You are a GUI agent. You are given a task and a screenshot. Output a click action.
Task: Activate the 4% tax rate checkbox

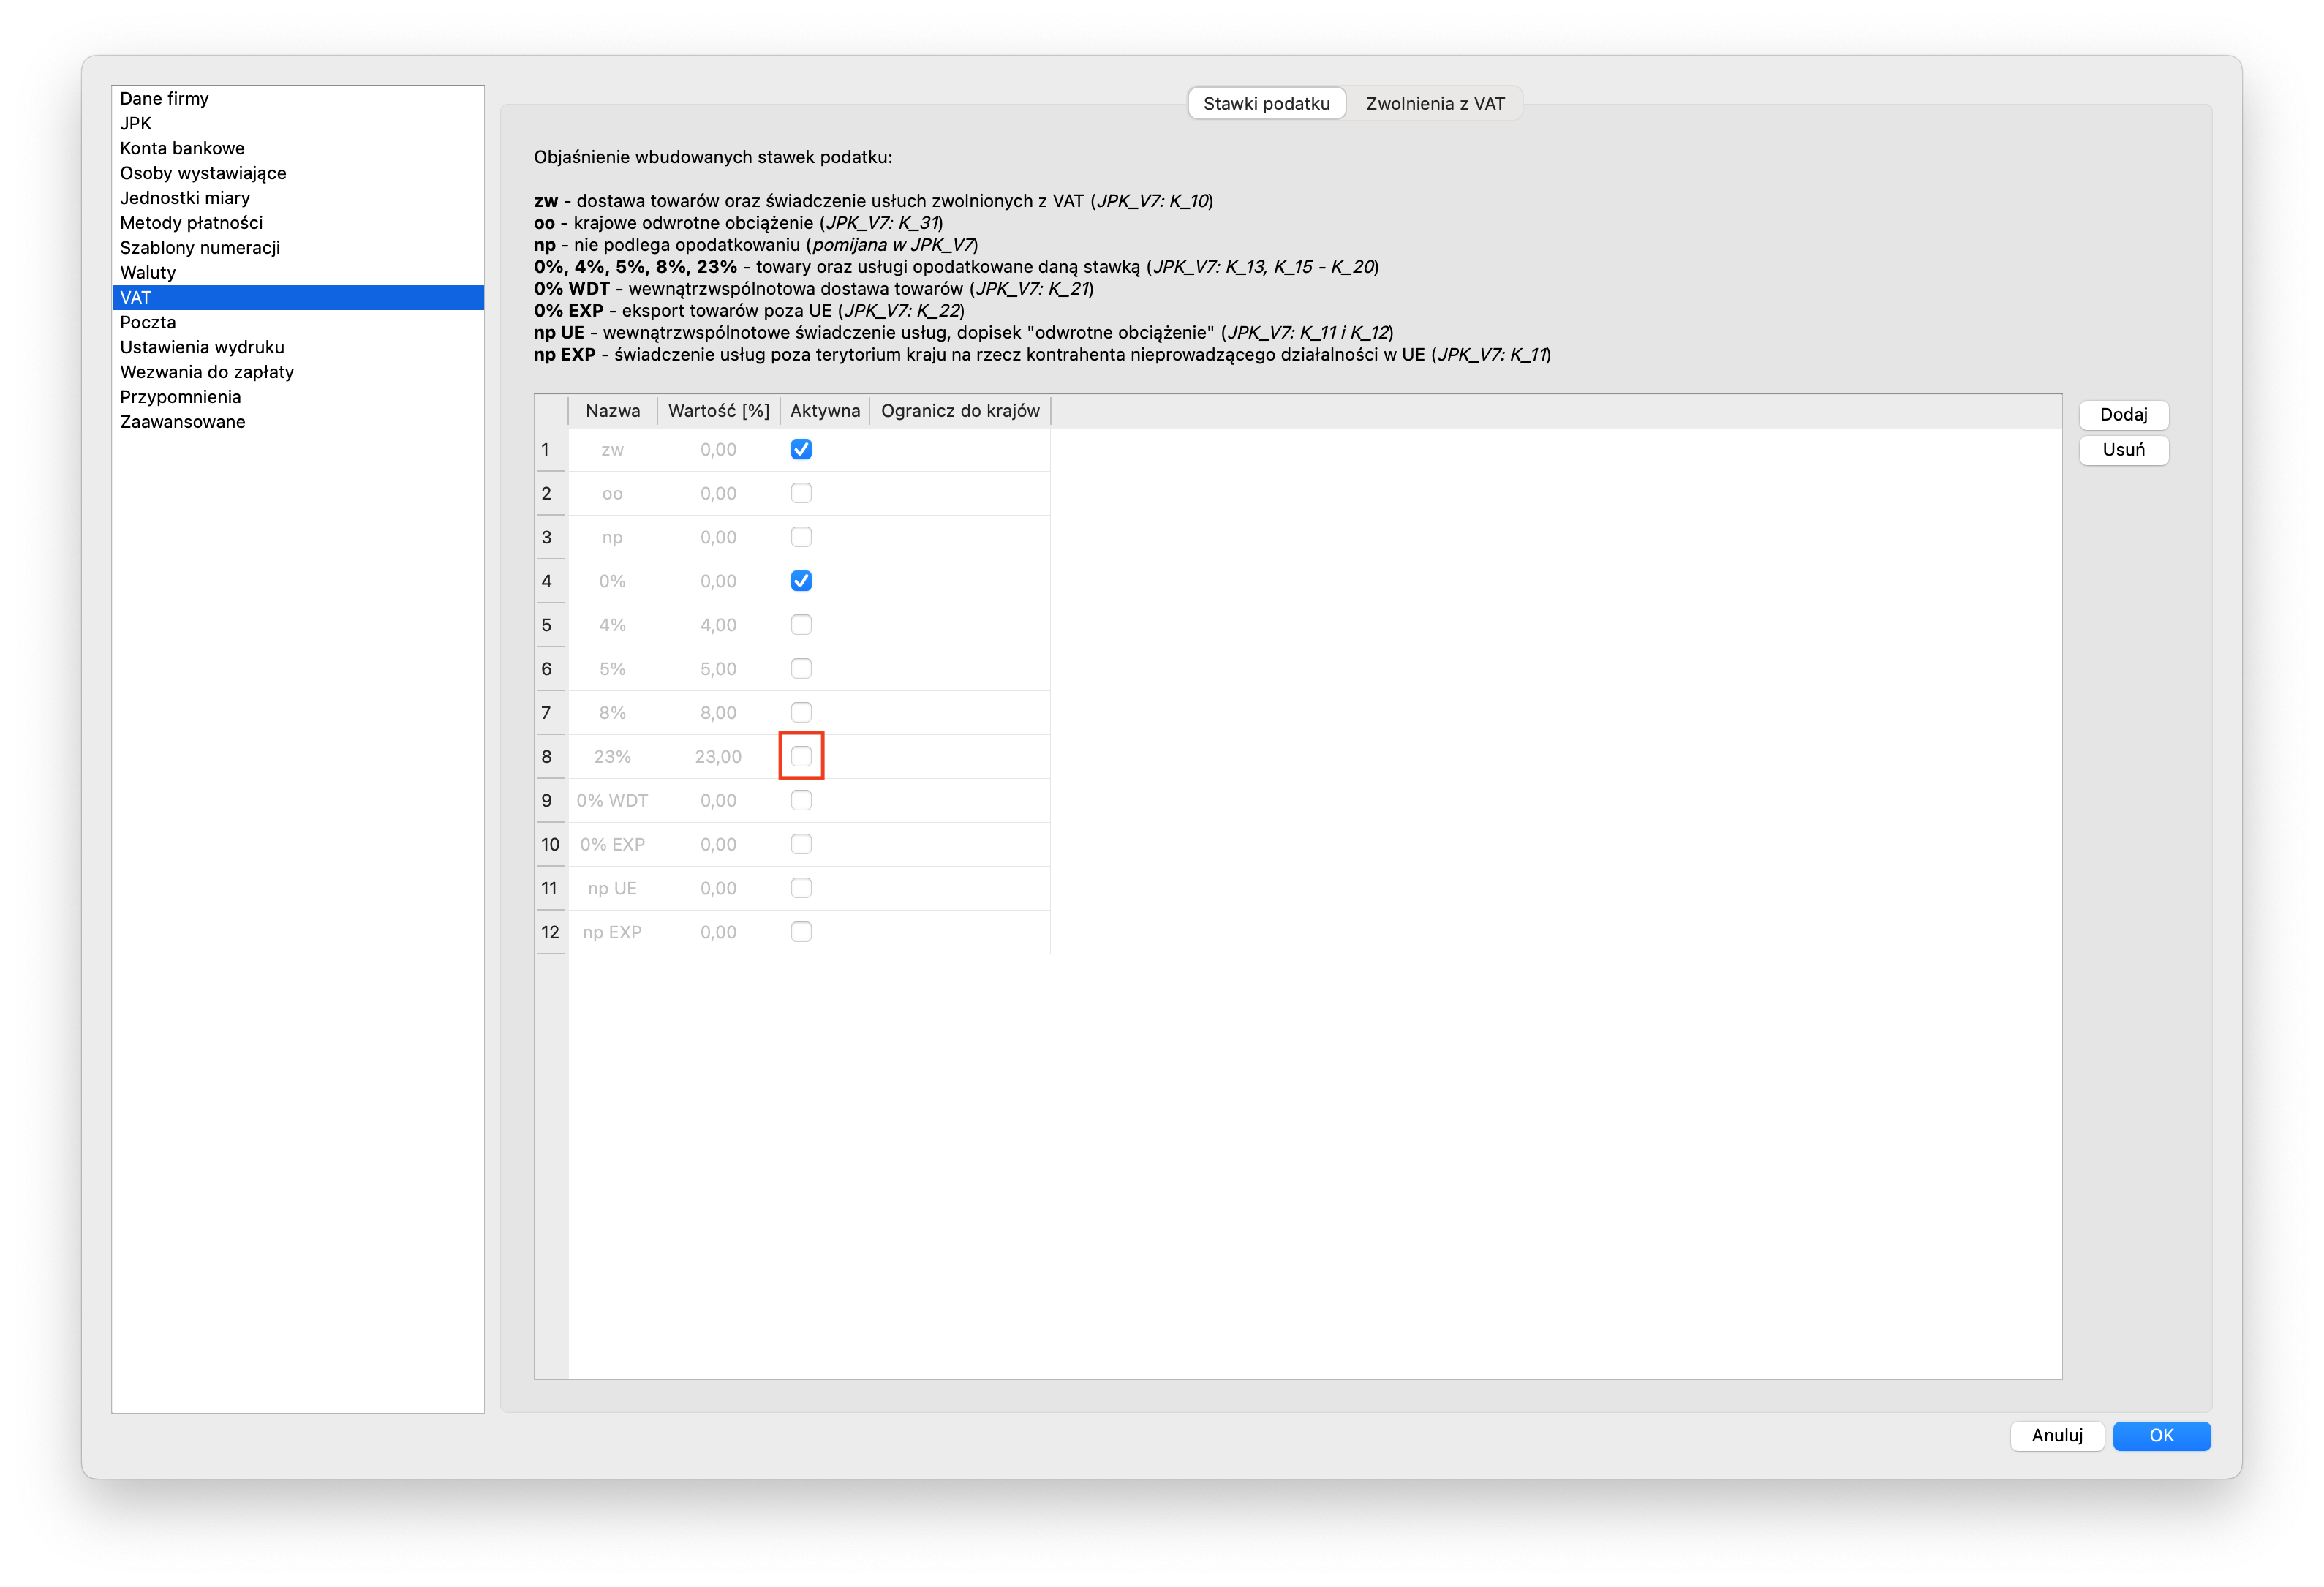[801, 626]
